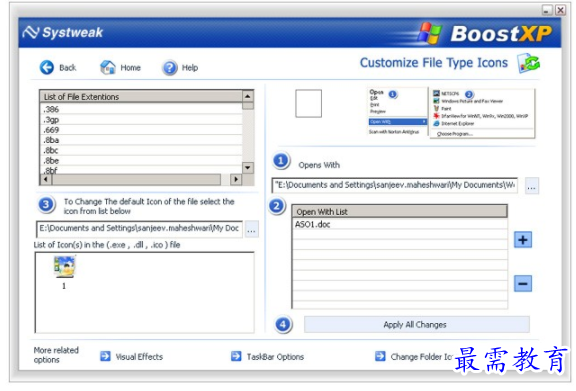Click the extension list scroll-down arrow
Viewport: 576px width, 391px height.
(x=248, y=168)
